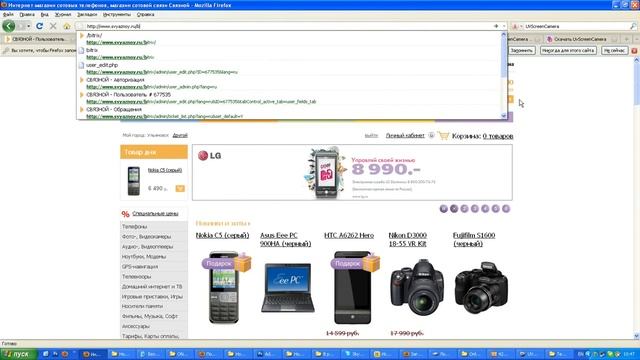
Task: Select the second banner slide dot
Action: click(454, 209)
